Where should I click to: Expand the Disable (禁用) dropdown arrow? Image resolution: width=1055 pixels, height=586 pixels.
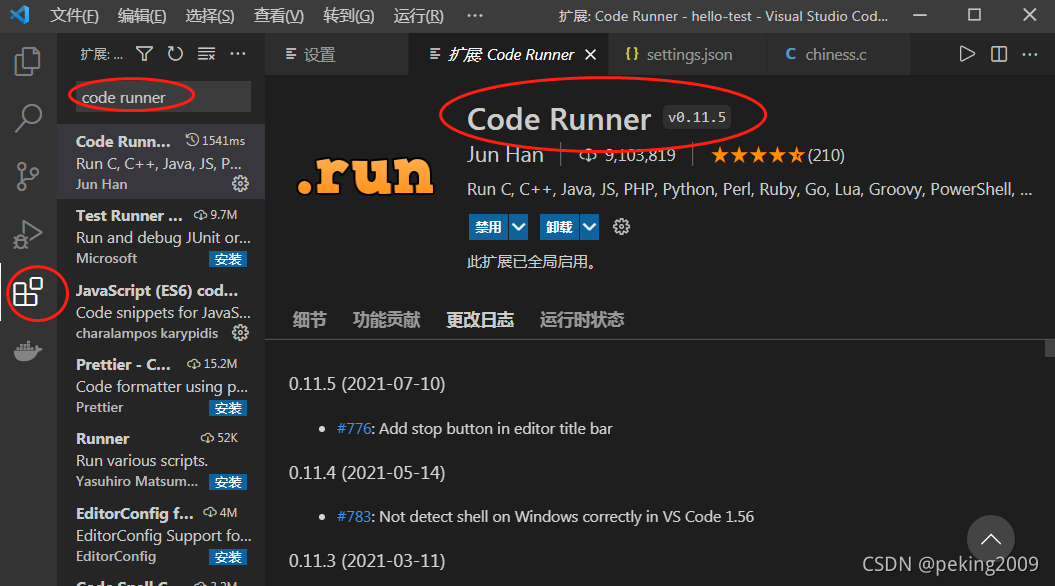pyautogui.click(x=518, y=227)
